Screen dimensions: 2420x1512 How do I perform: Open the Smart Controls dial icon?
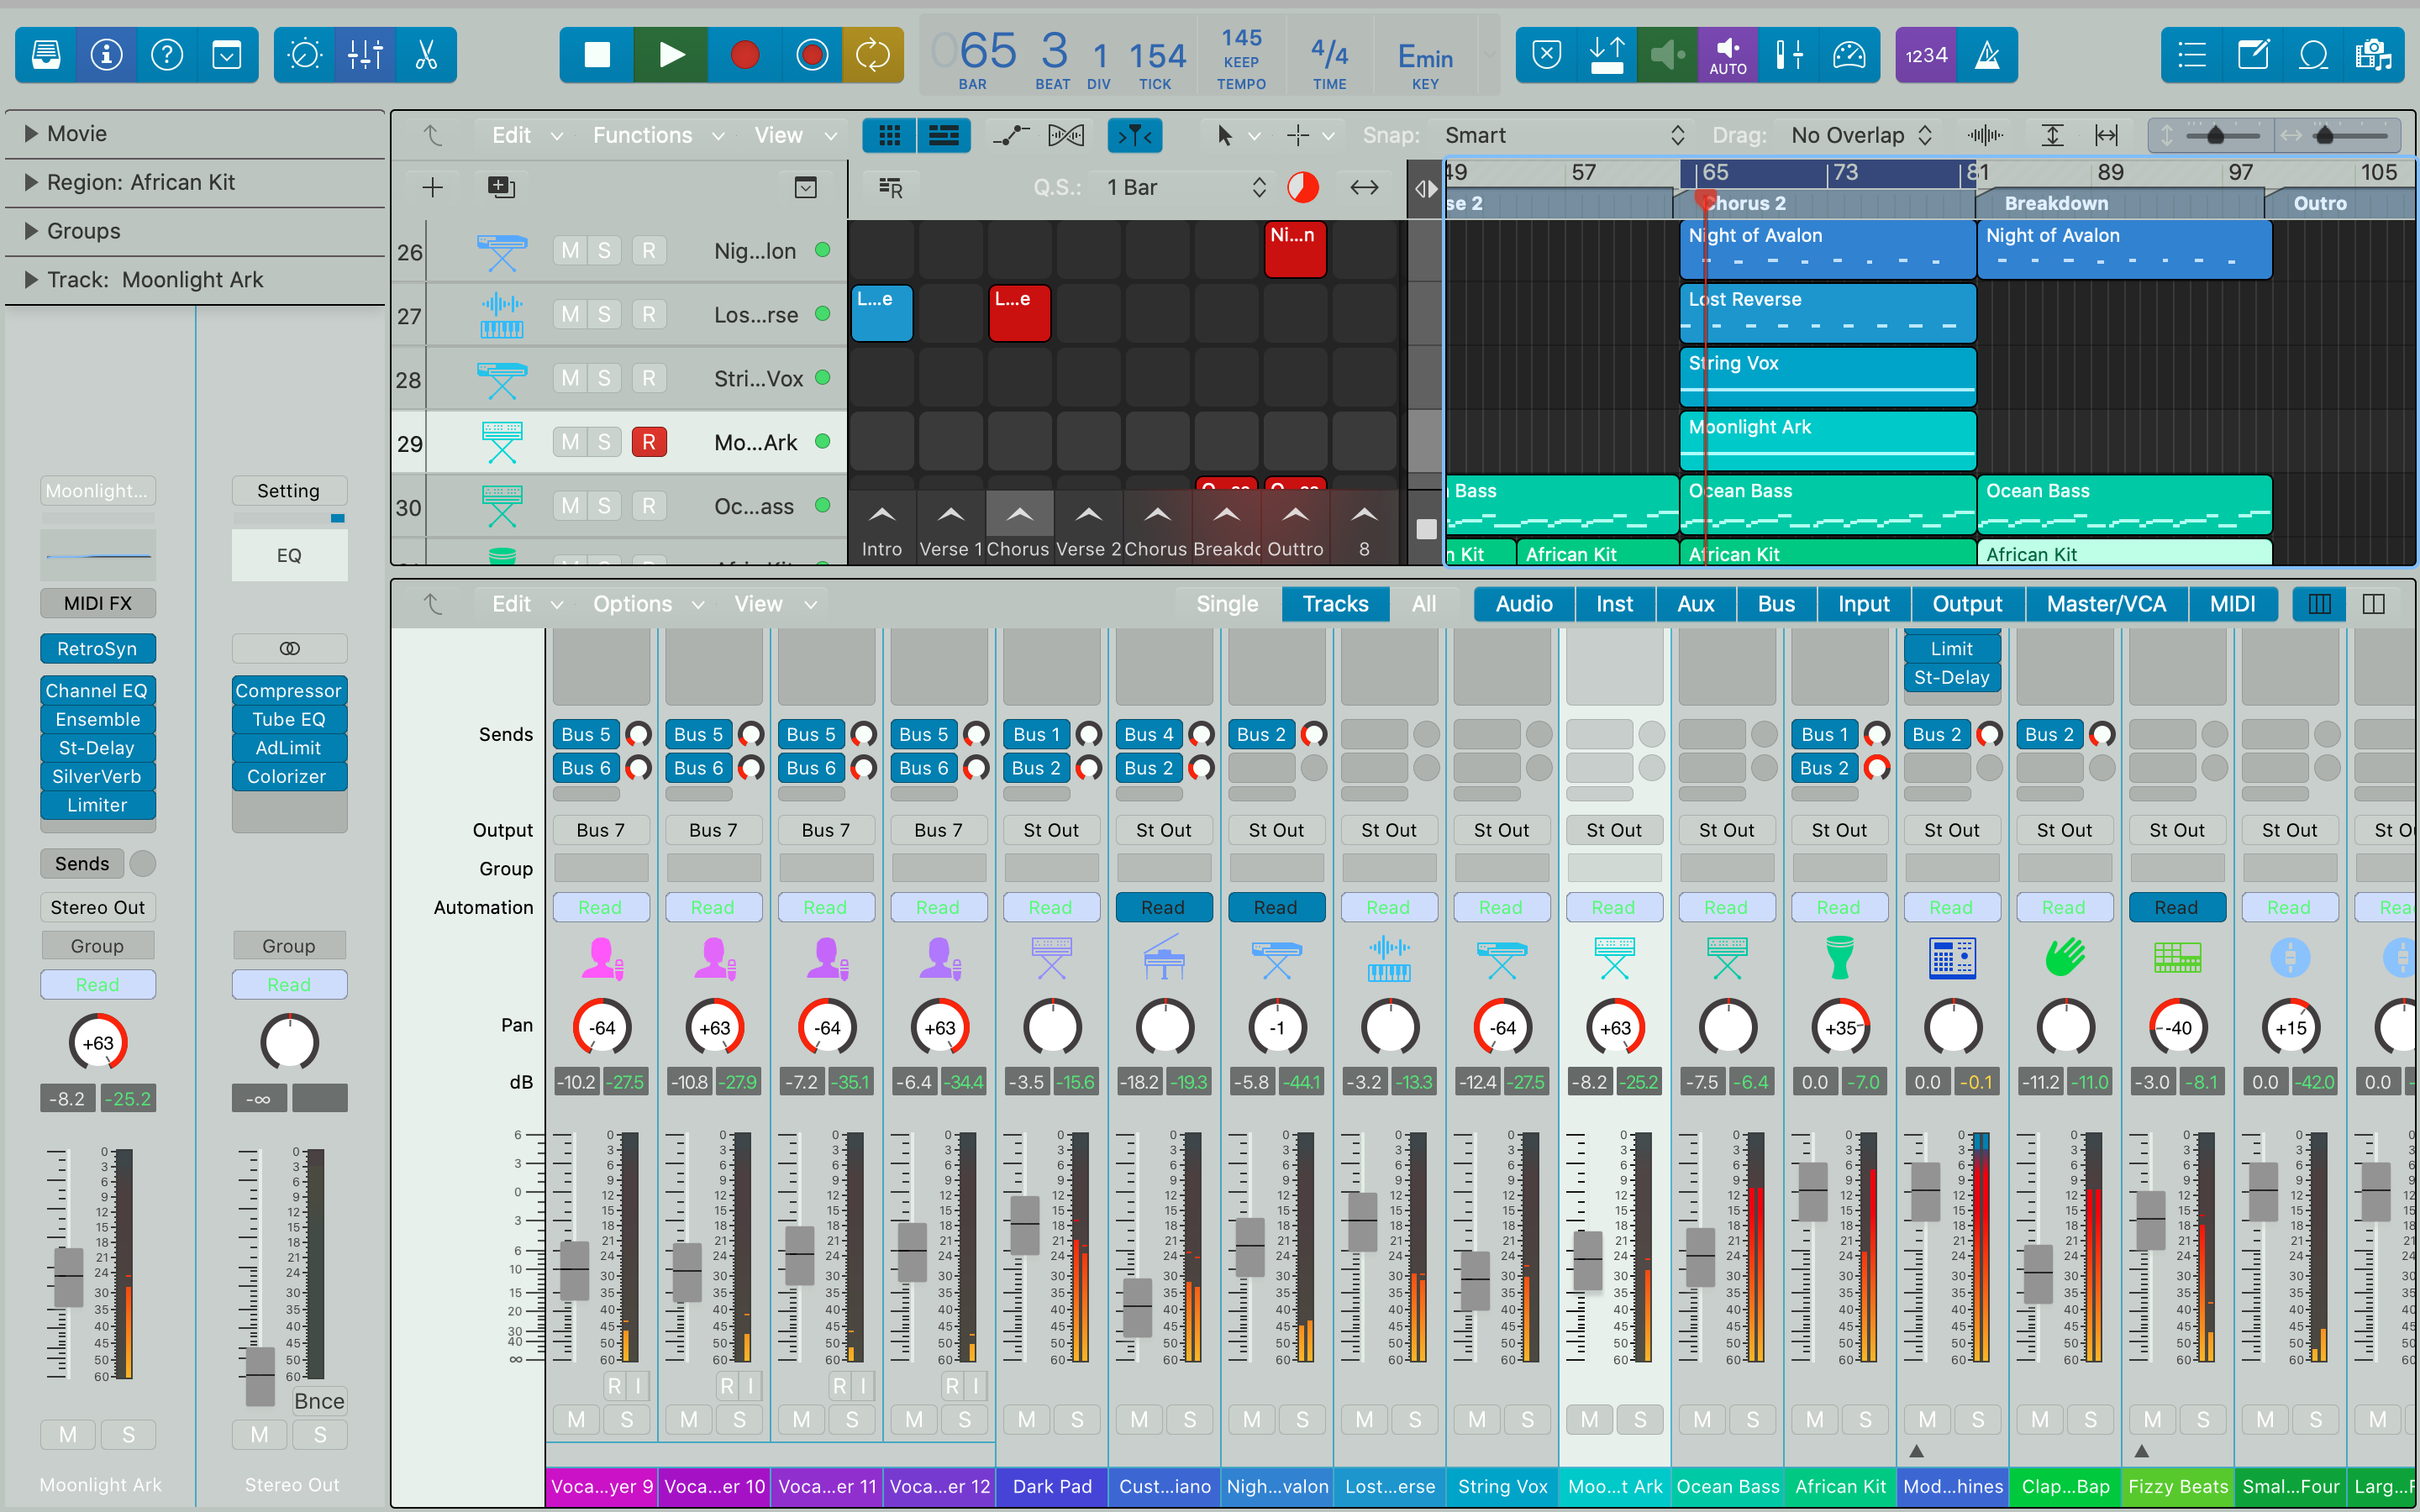[304, 55]
